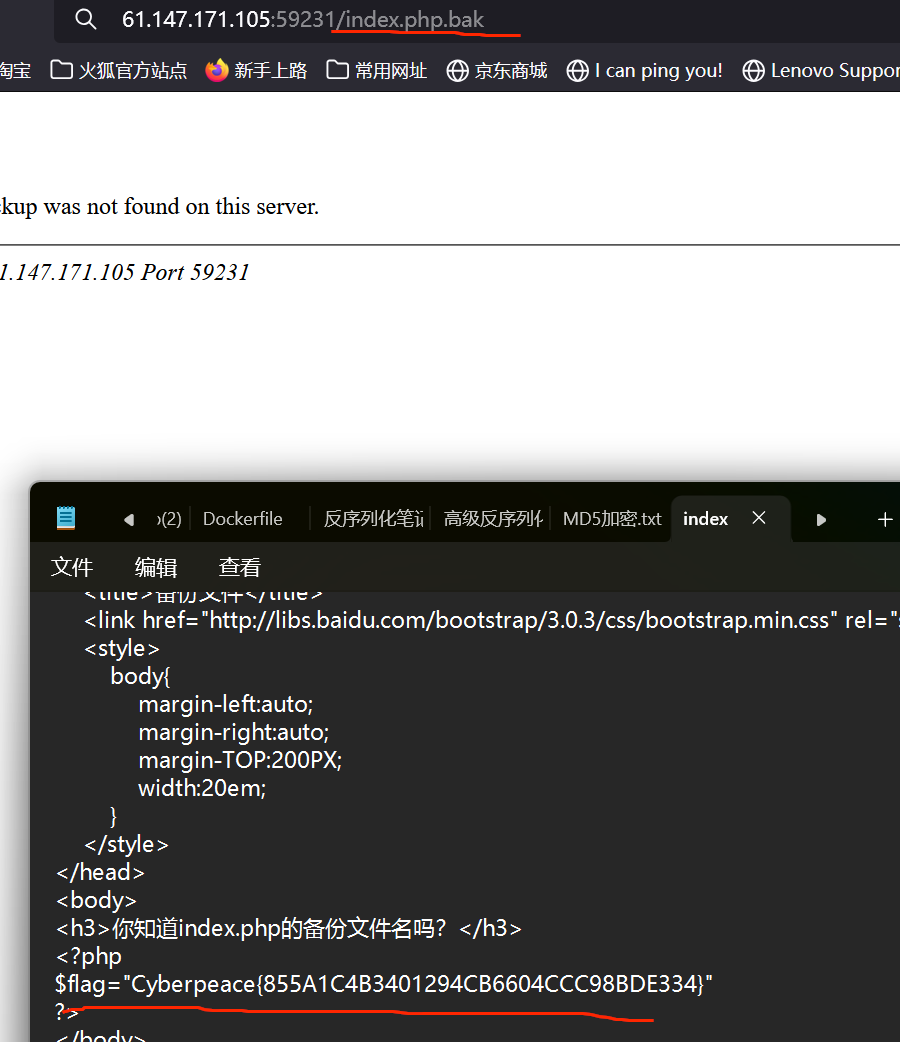Screen dimensions: 900x1042
Task: Select the MD5加密.txt tab
Action: point(611,519)
